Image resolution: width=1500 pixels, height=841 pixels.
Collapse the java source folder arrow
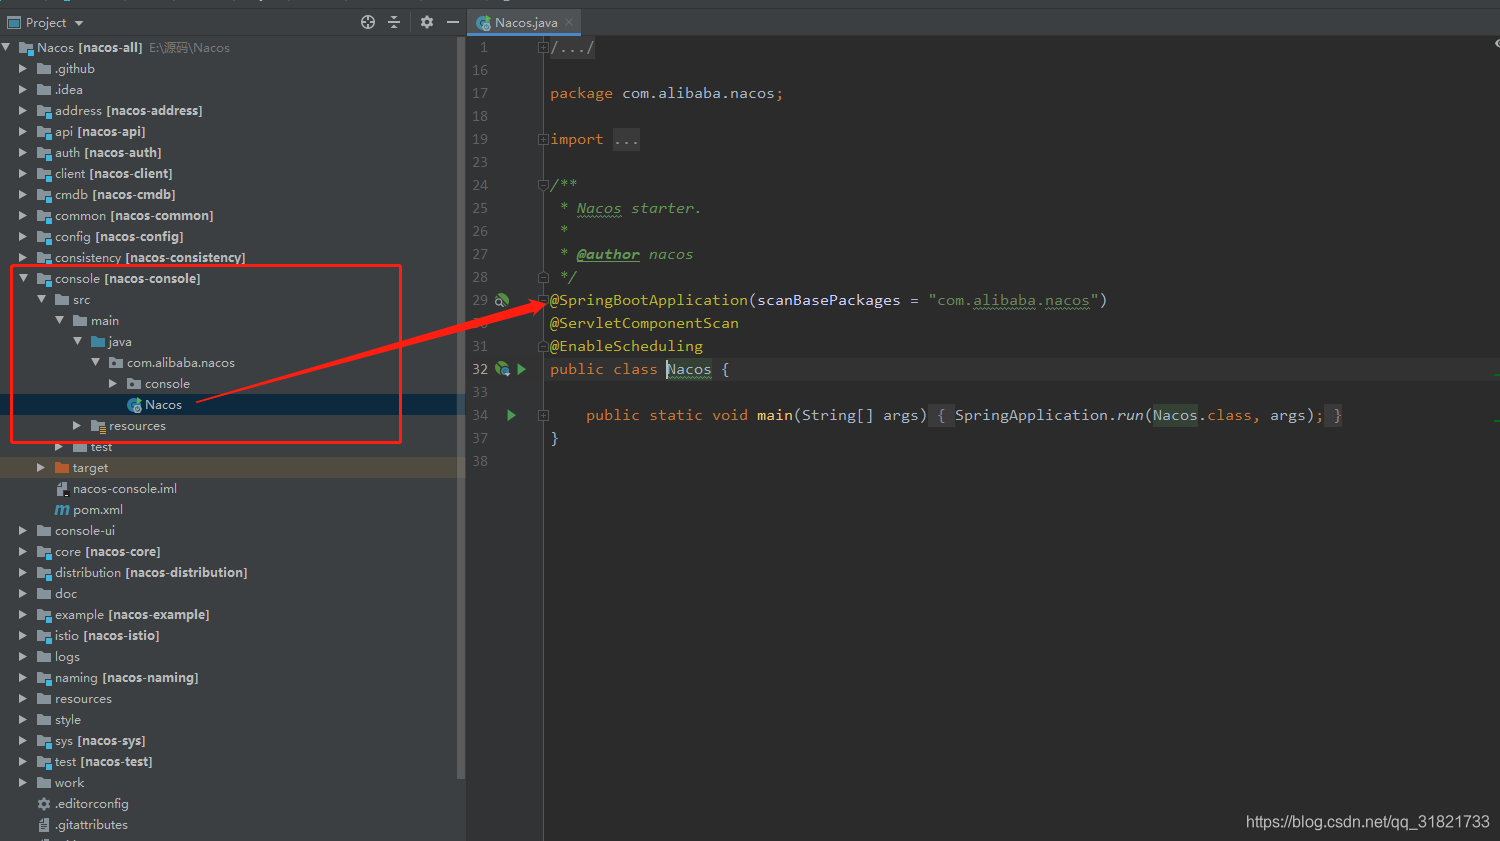pos(78,341)
